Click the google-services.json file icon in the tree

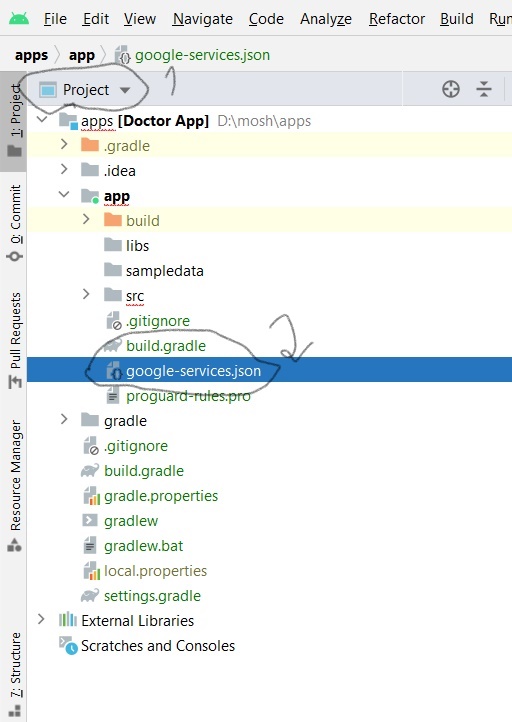pyautogui.click(x=114, y=371)
